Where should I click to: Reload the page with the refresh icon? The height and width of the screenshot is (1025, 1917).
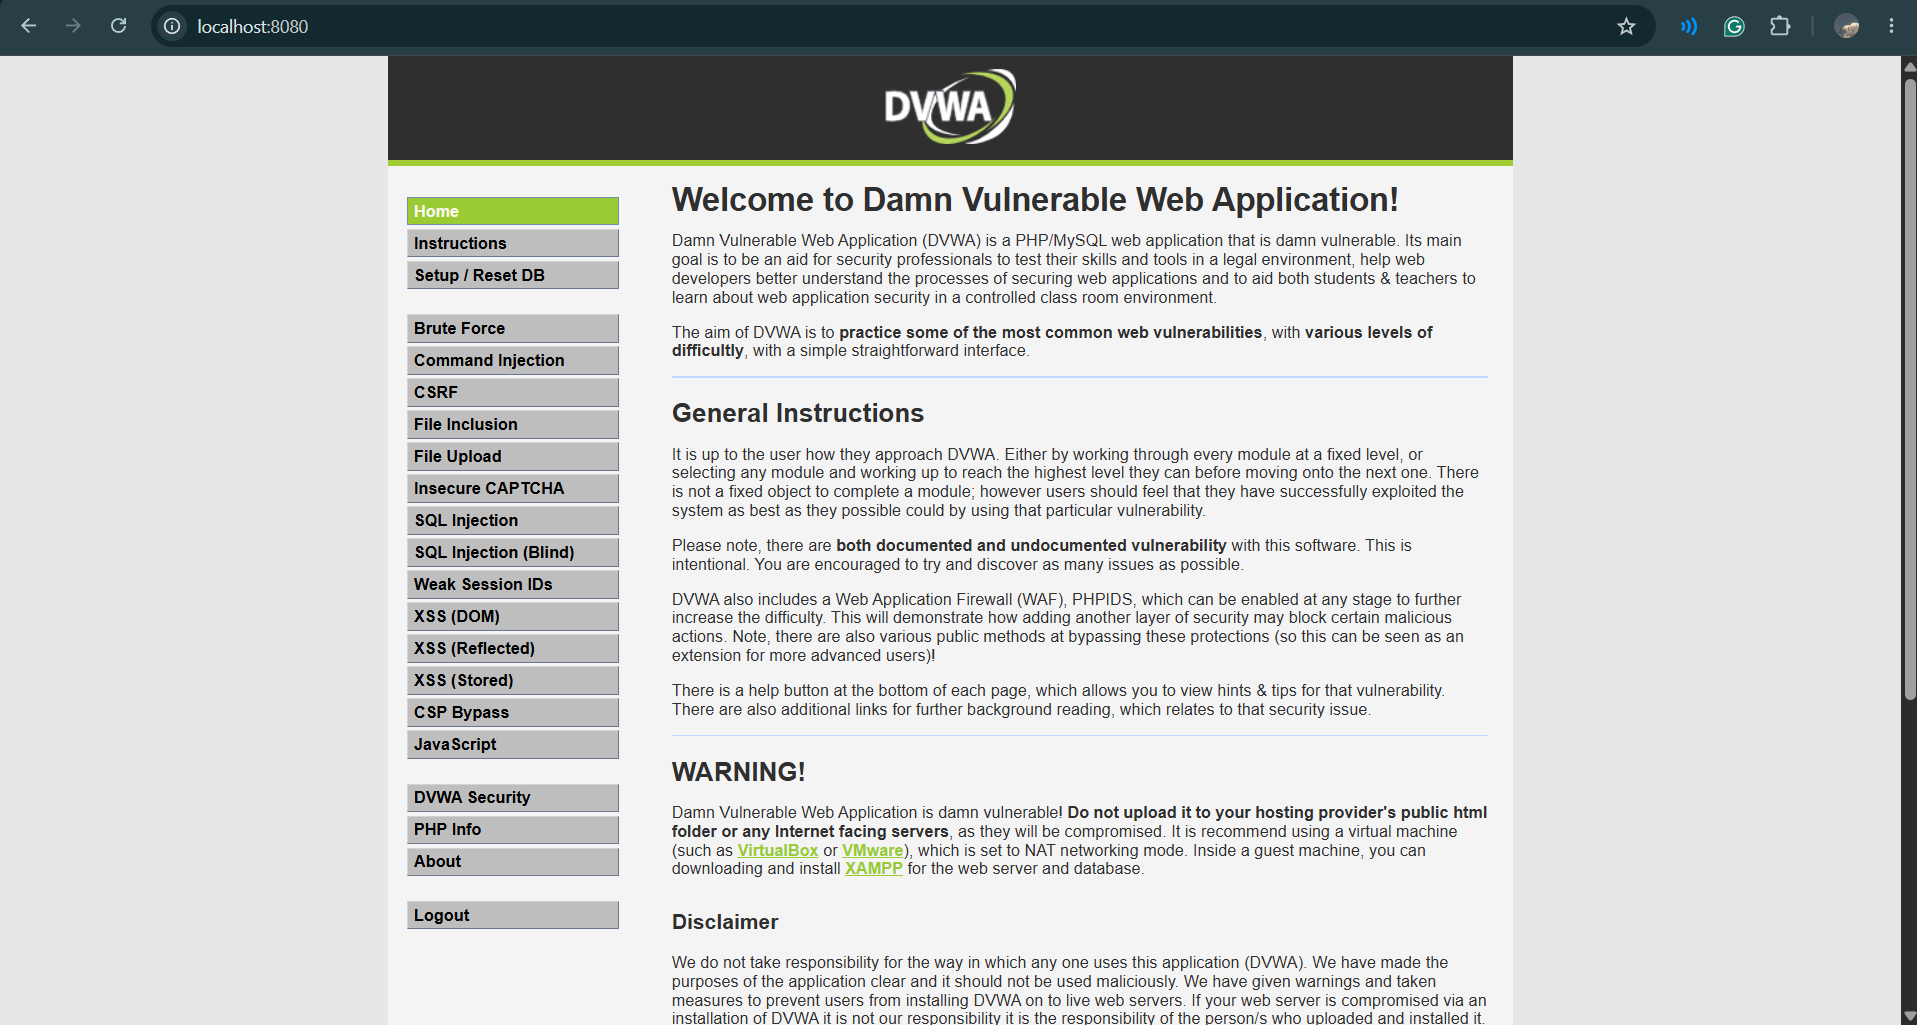pos(118,26)
